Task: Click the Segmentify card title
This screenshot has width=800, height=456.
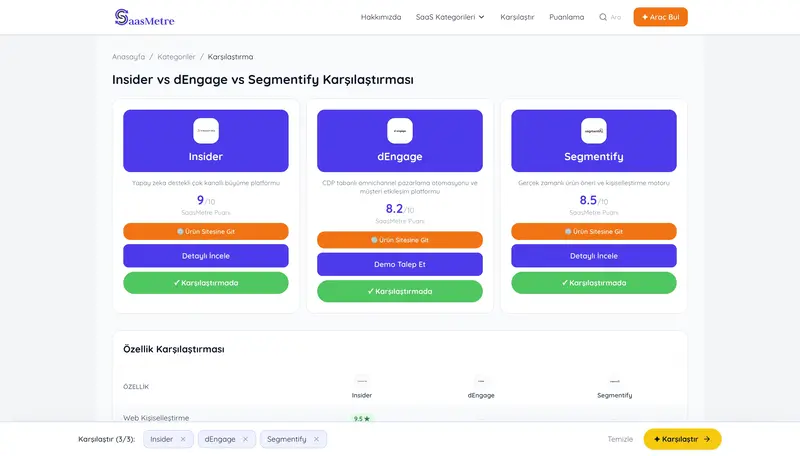Action: [x=594, y=157]
